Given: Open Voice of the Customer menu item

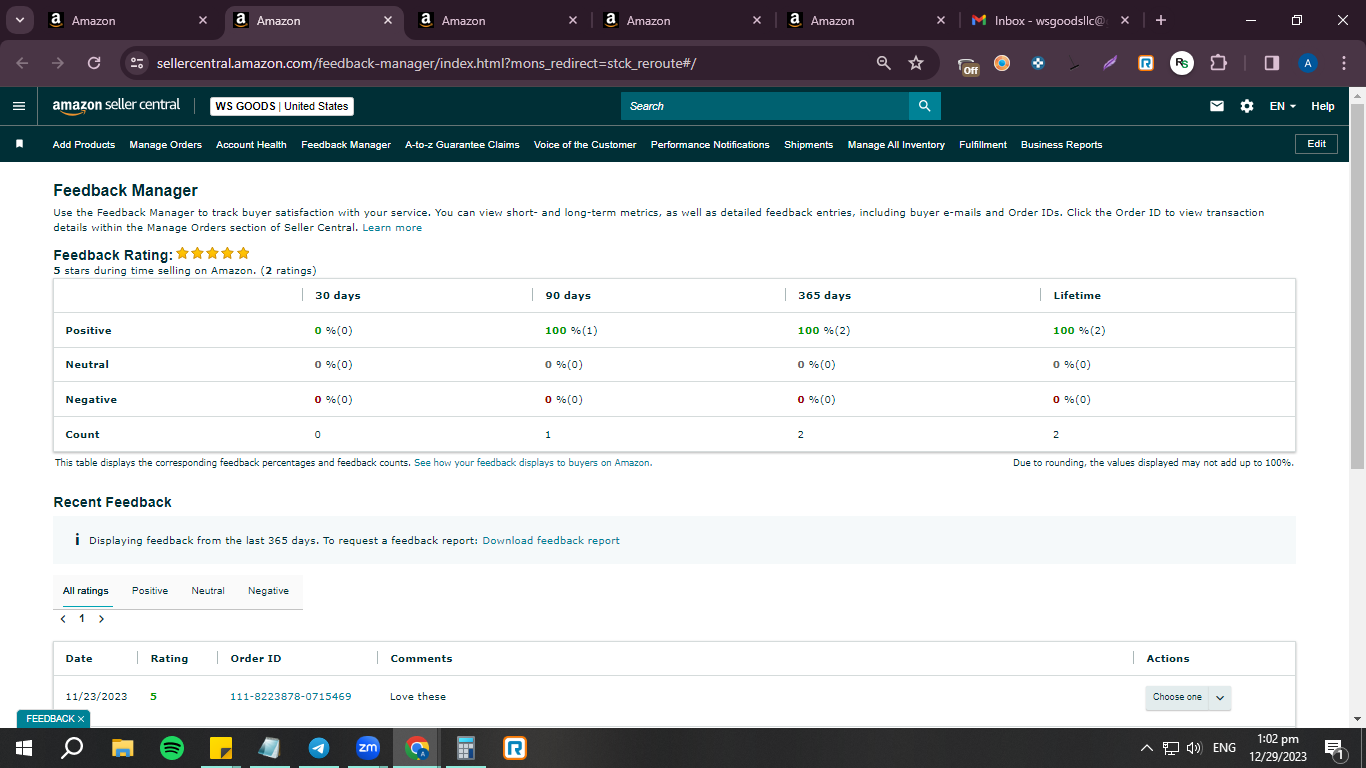Looking at the screenshot, I should pos(585,145).
